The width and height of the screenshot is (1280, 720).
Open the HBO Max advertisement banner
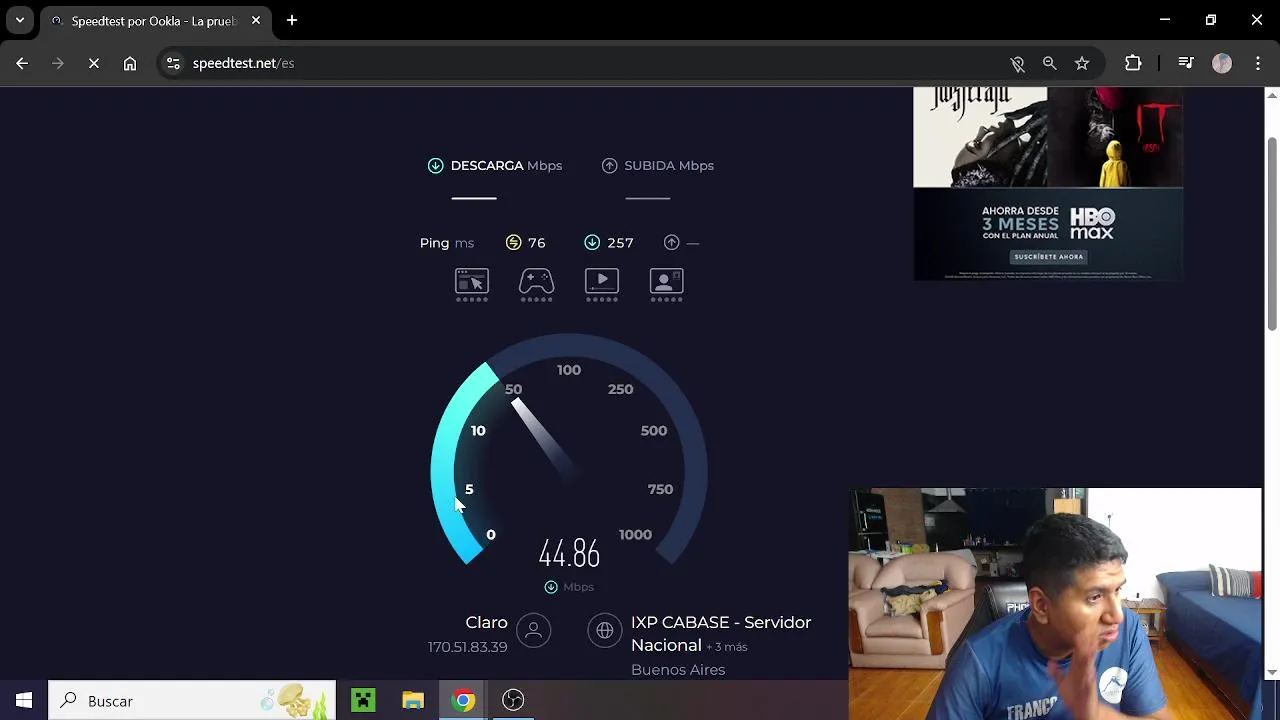point(1048,184)
